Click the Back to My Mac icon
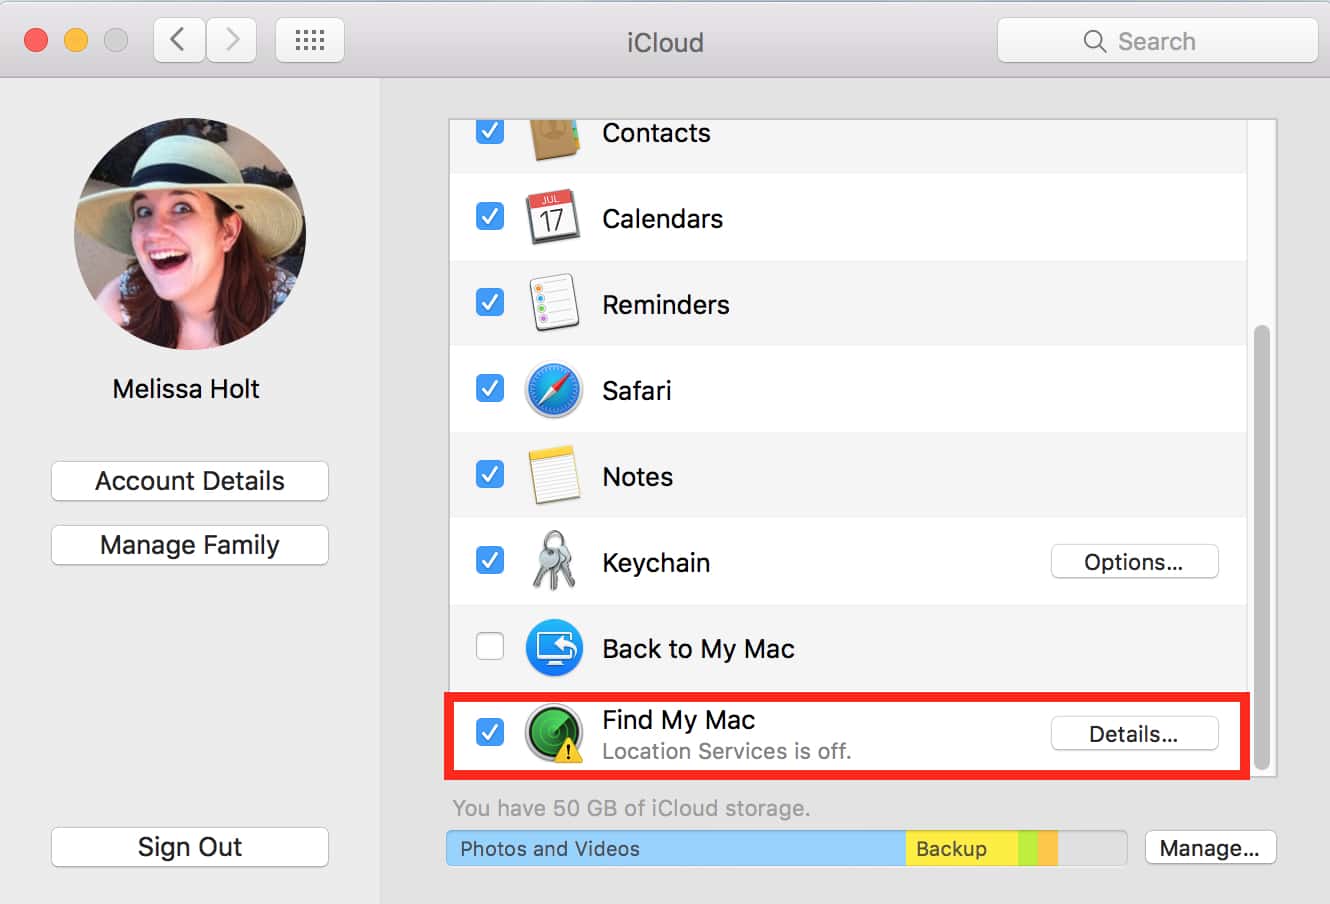This screenshot has height=904, width=1330. (x=553, y=648)
